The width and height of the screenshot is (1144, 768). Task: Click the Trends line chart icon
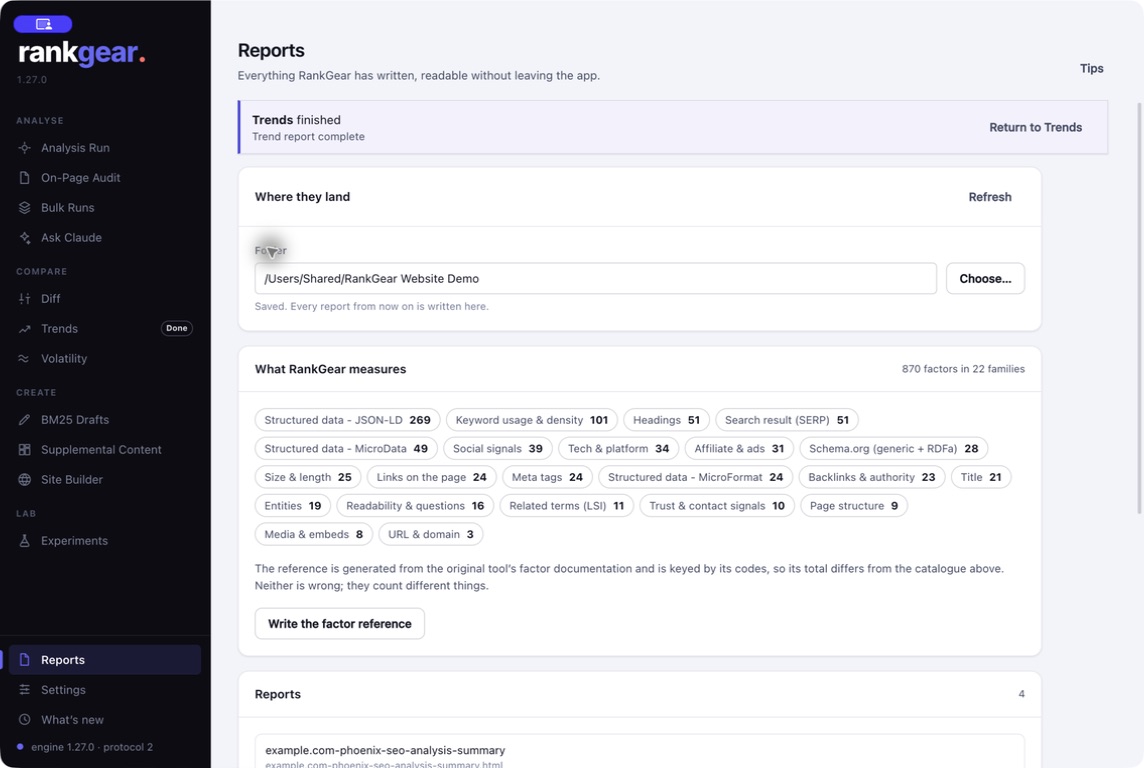point(25,328)
